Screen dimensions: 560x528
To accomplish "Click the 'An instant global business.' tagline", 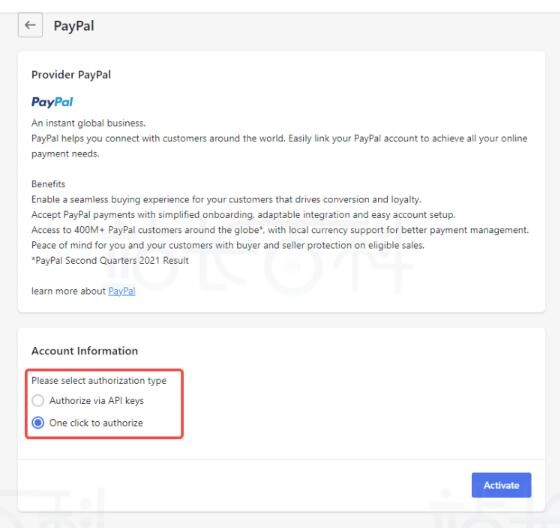I will coord(88,123).
